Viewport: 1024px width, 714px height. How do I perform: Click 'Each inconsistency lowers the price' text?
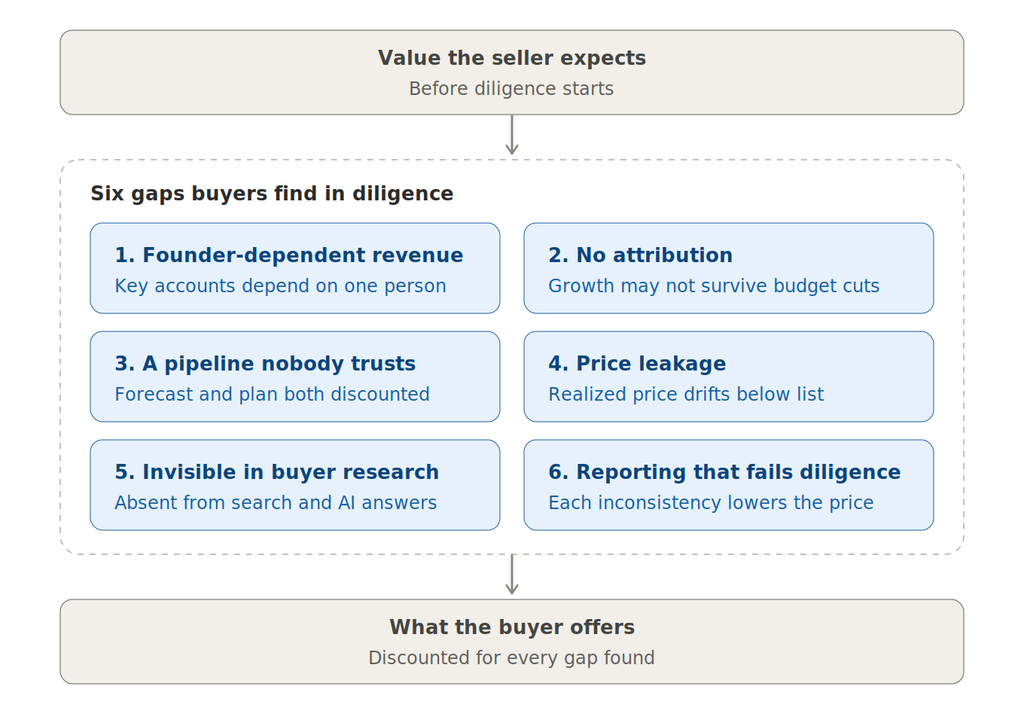711,503
